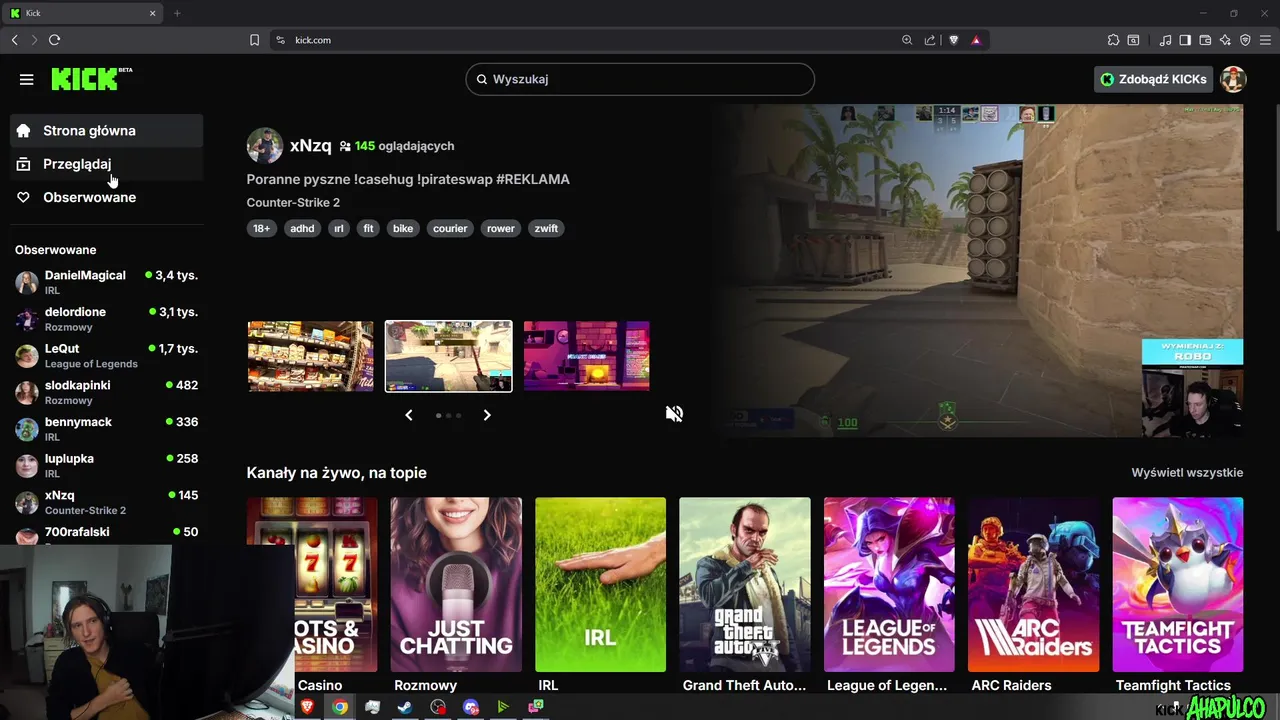Open xNzq in the followed list
Image resolution: width=1280 pixels, height=720 pixels.
(x=107, y=502)
